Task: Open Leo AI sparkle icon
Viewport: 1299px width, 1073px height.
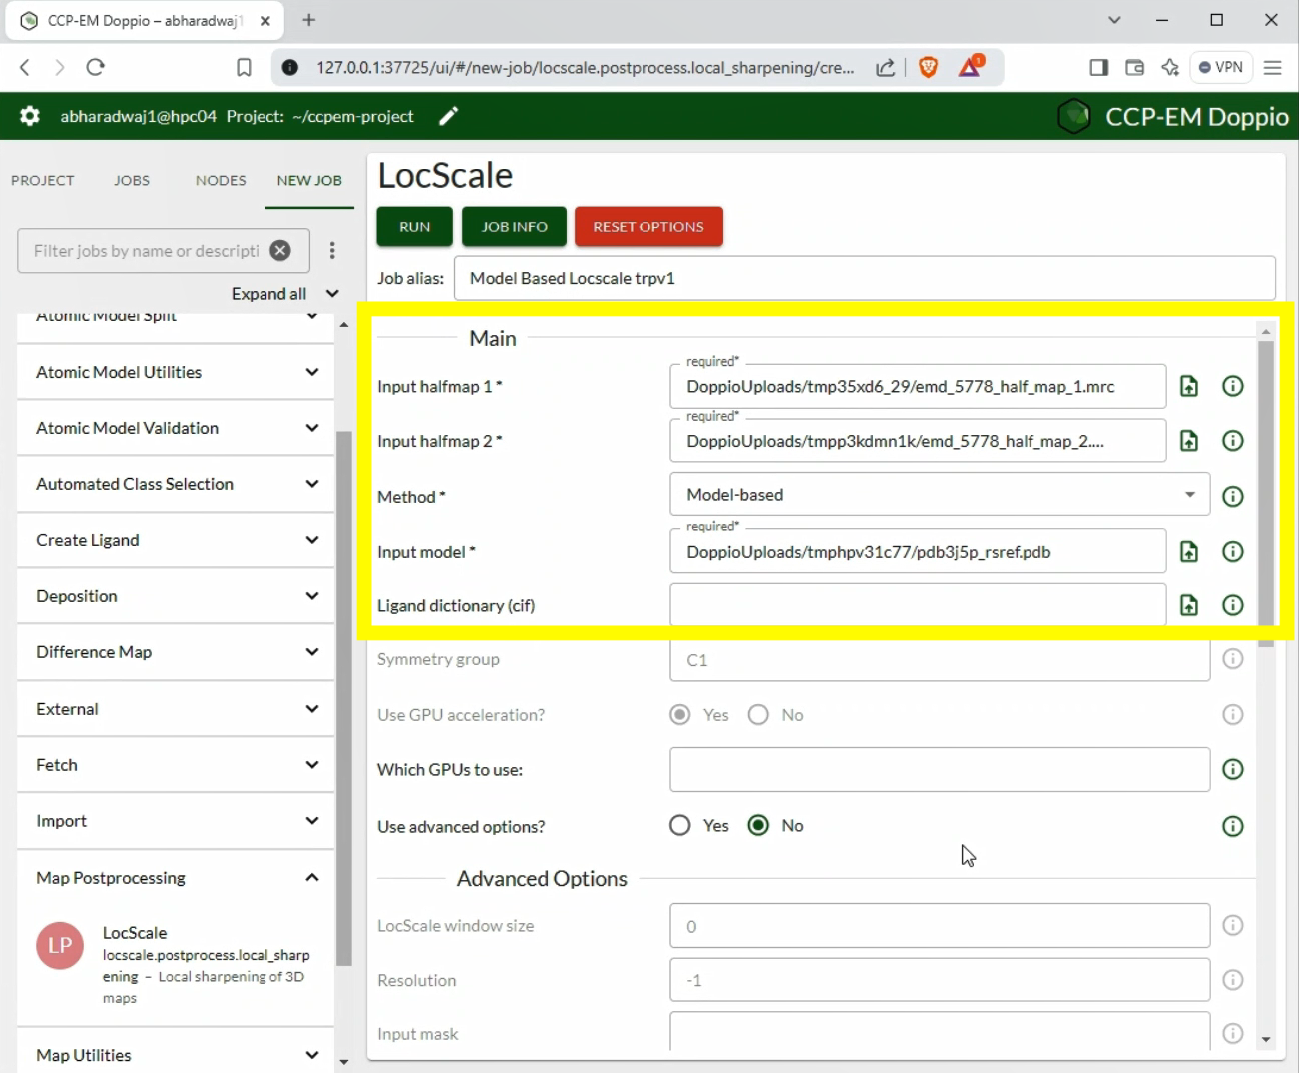Action: coord(1170,67)
